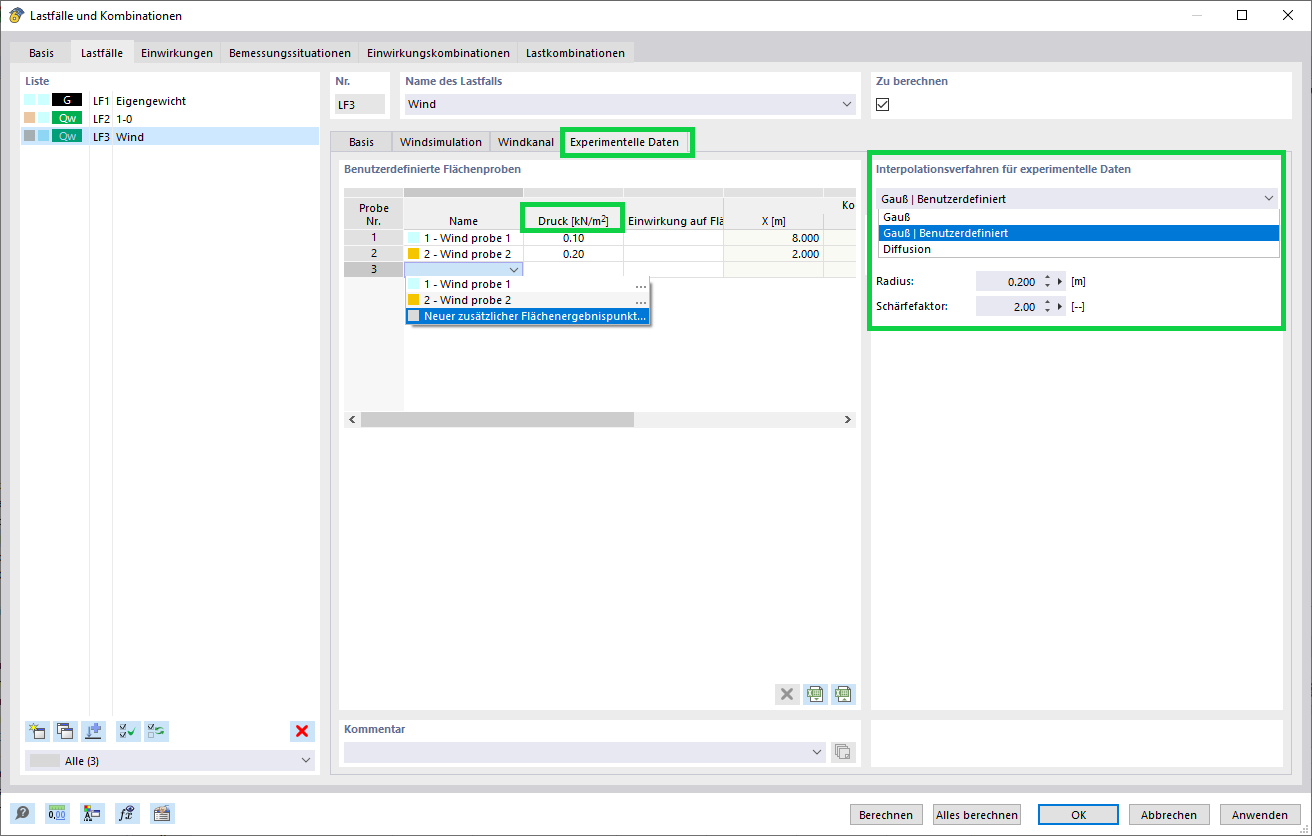1312x836 pixels.
Task: Open the Einwirkungskombinationen tab
Action: 438,52
